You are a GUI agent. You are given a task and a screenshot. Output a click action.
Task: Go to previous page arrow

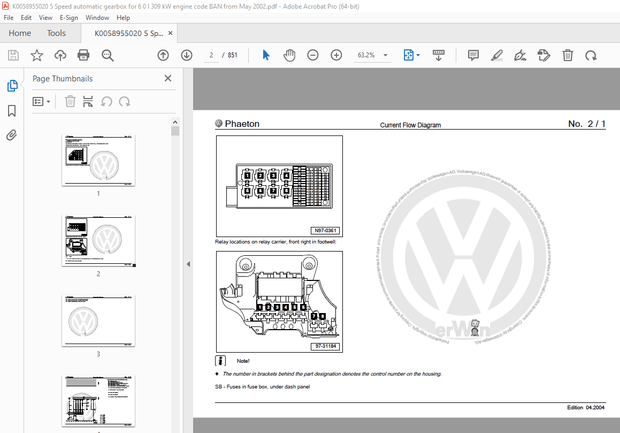coord(163,55)
